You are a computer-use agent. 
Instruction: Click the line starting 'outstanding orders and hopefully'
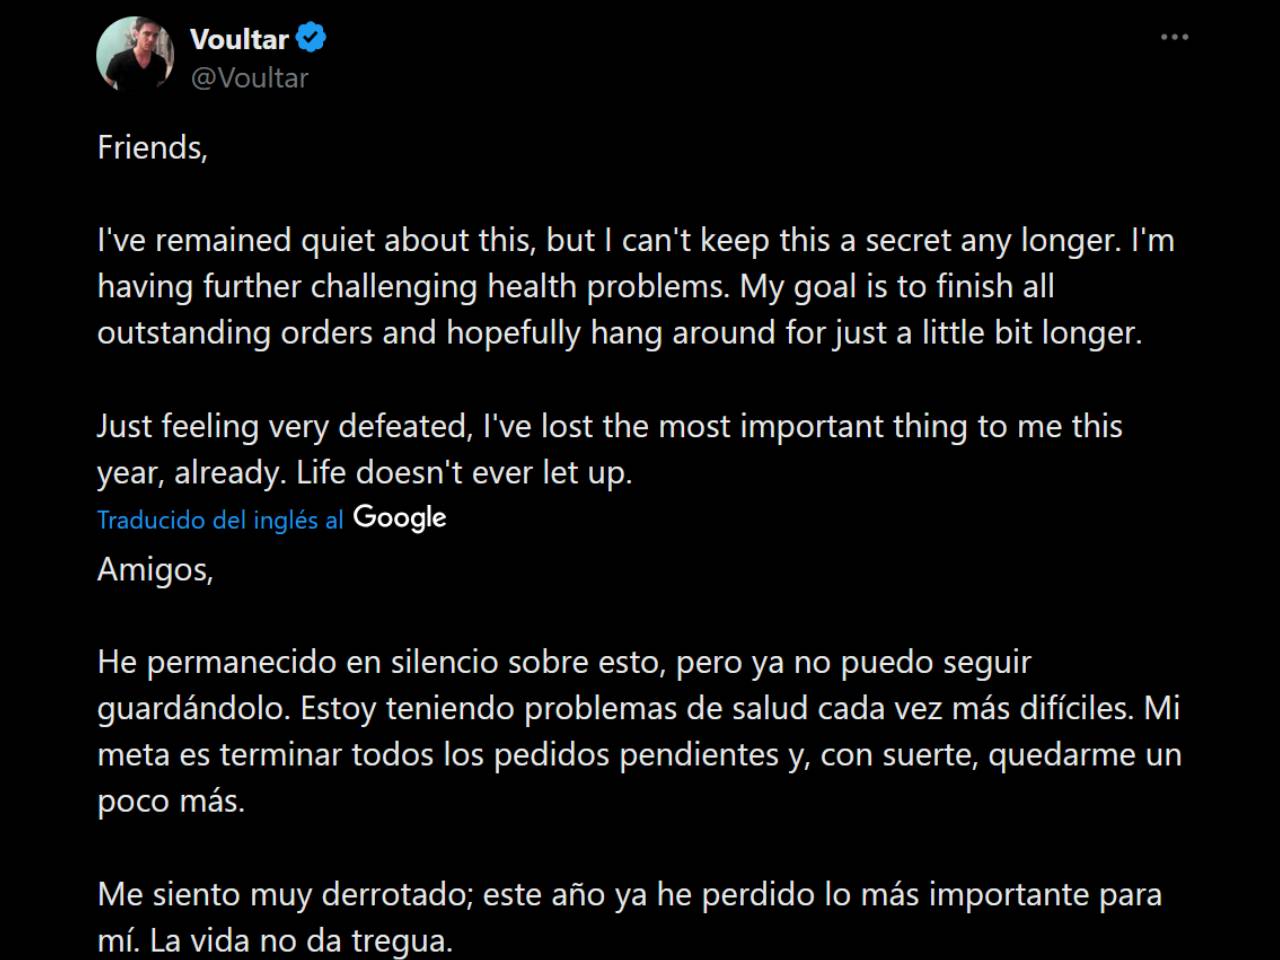tap(619, 333)
